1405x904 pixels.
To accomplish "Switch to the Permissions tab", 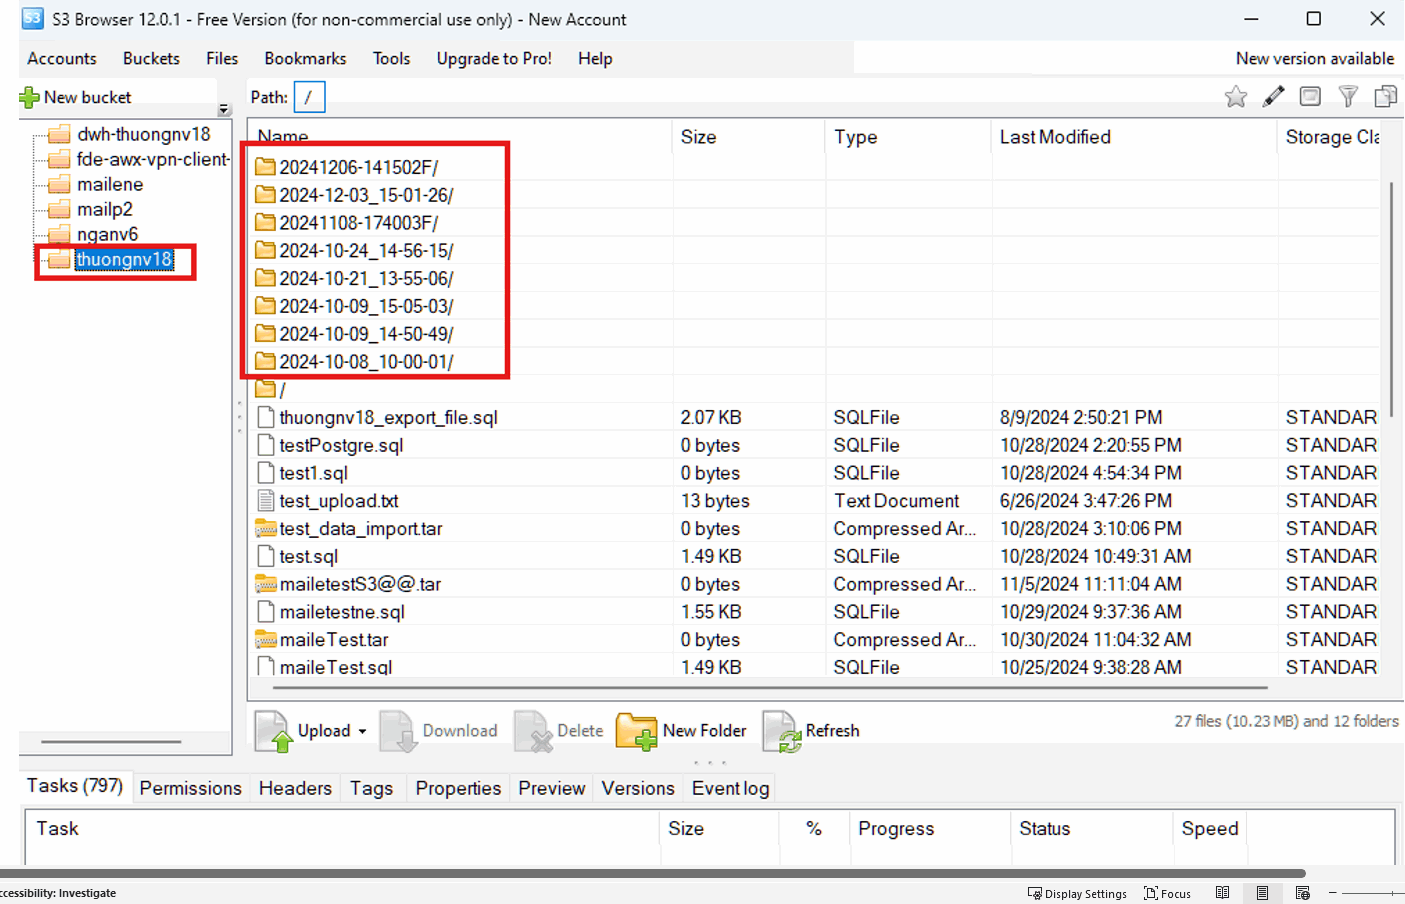I will 190,788.
